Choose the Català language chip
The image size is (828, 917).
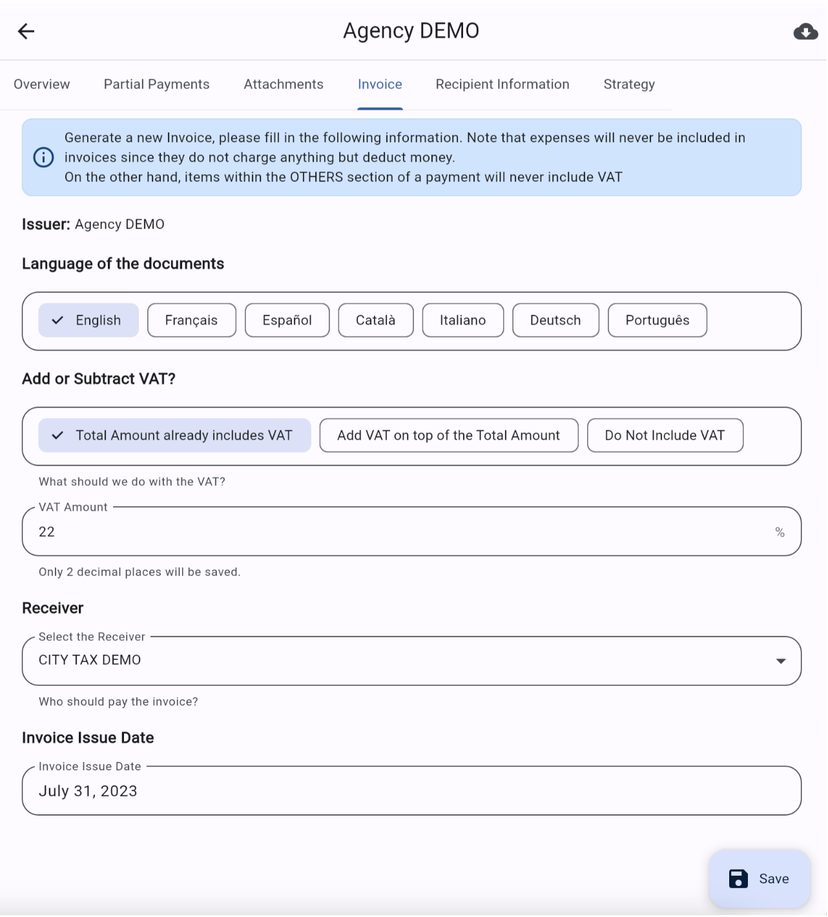(376, 320)
